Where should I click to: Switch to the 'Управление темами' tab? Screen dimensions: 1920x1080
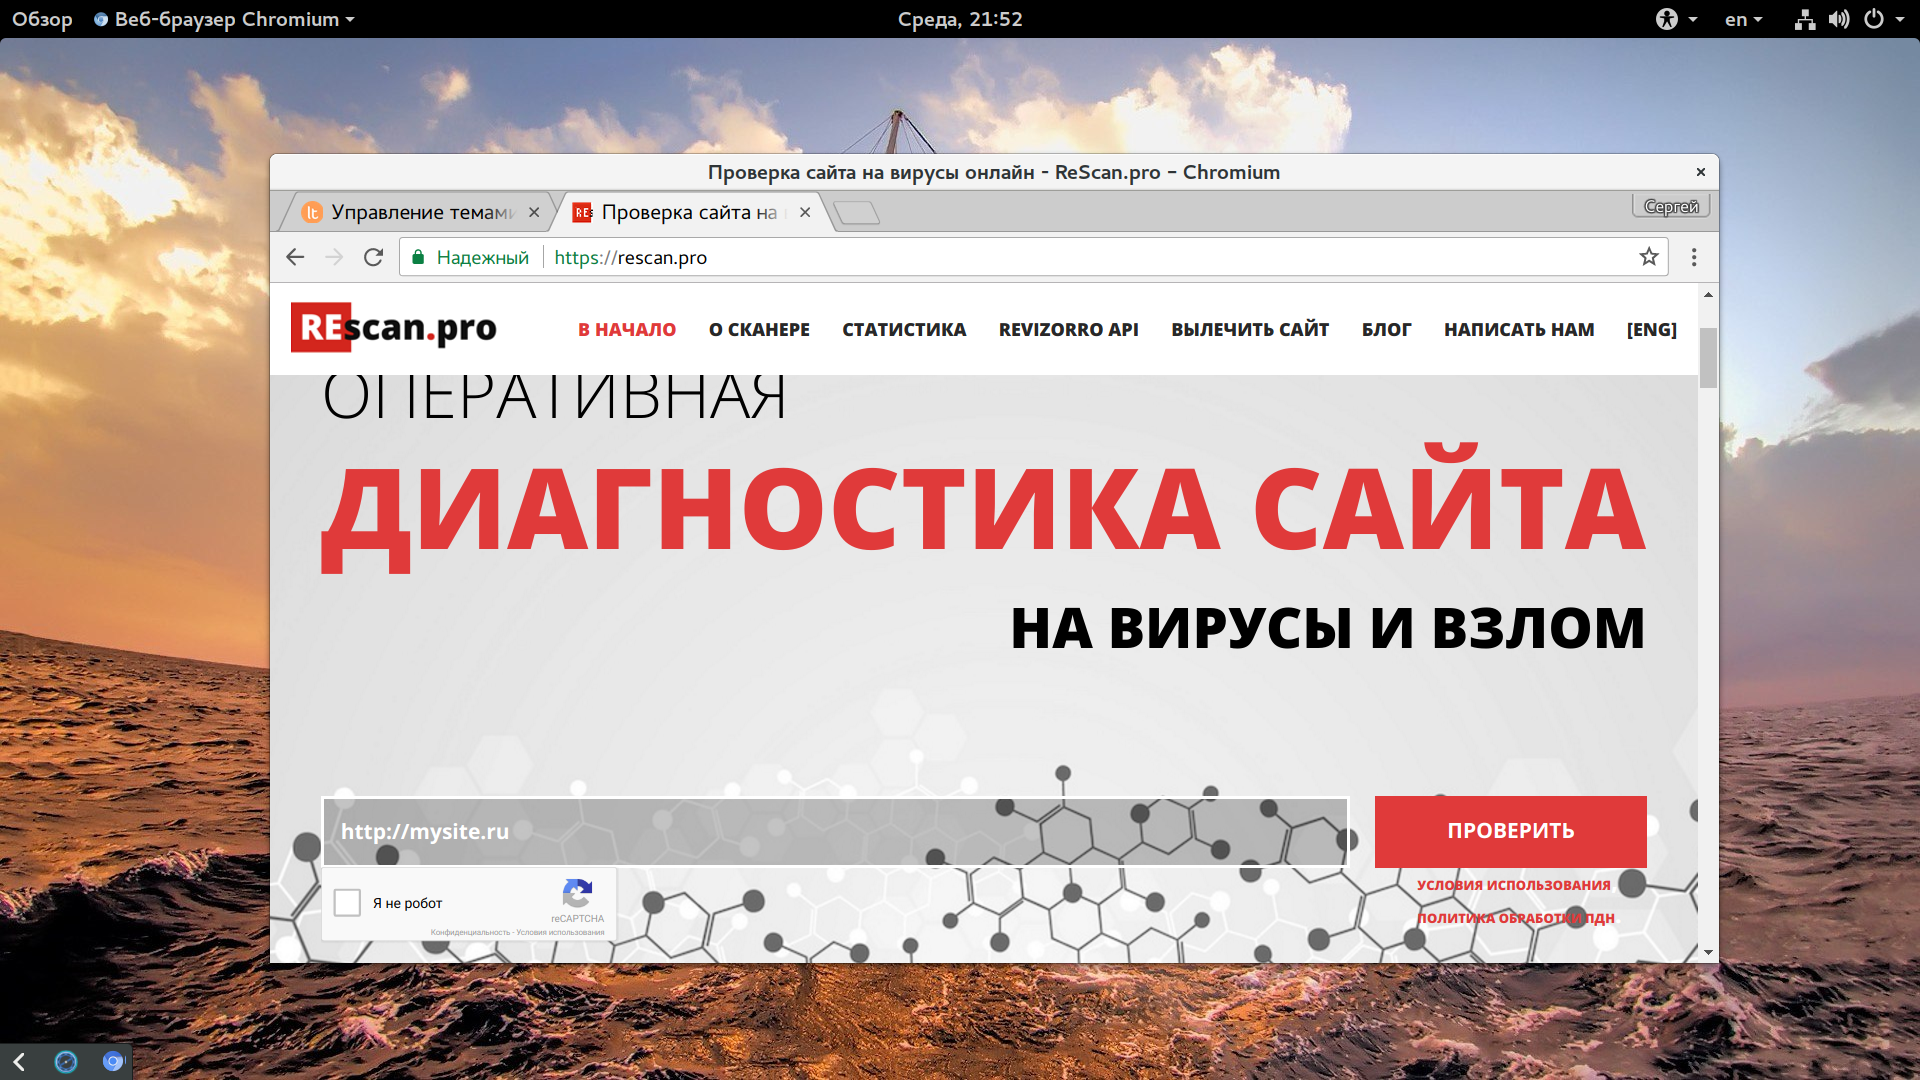(420, 212)
